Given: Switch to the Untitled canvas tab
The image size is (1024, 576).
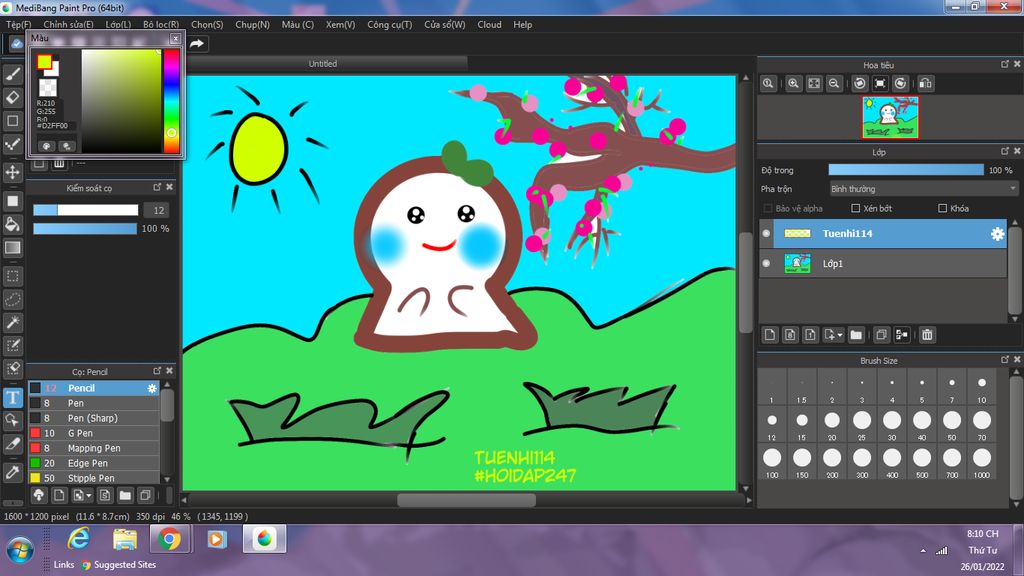Looking at the screenshot, I should 323,64.
